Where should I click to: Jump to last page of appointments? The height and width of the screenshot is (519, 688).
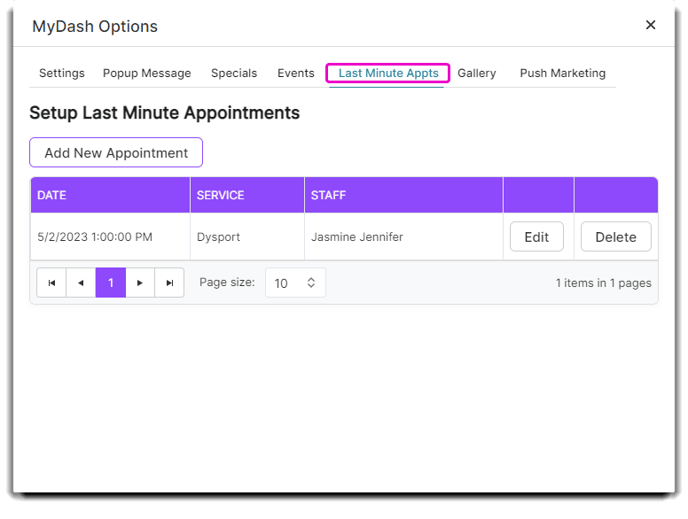169,283
